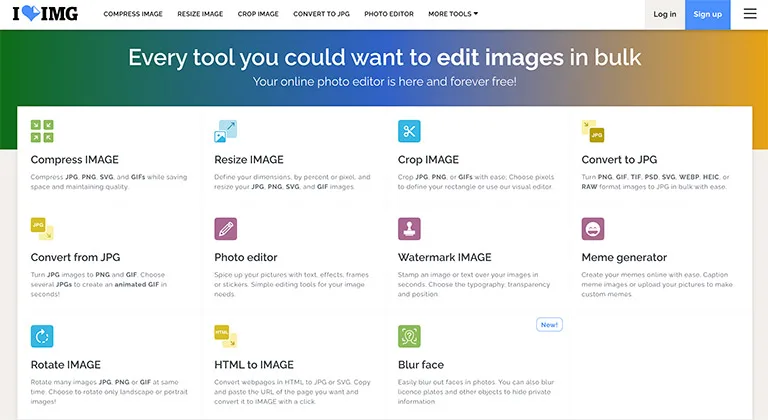Open the hamburger menu icon
Image resolution: width=768 pixels, height=420 pixels.
coord(750,14)
